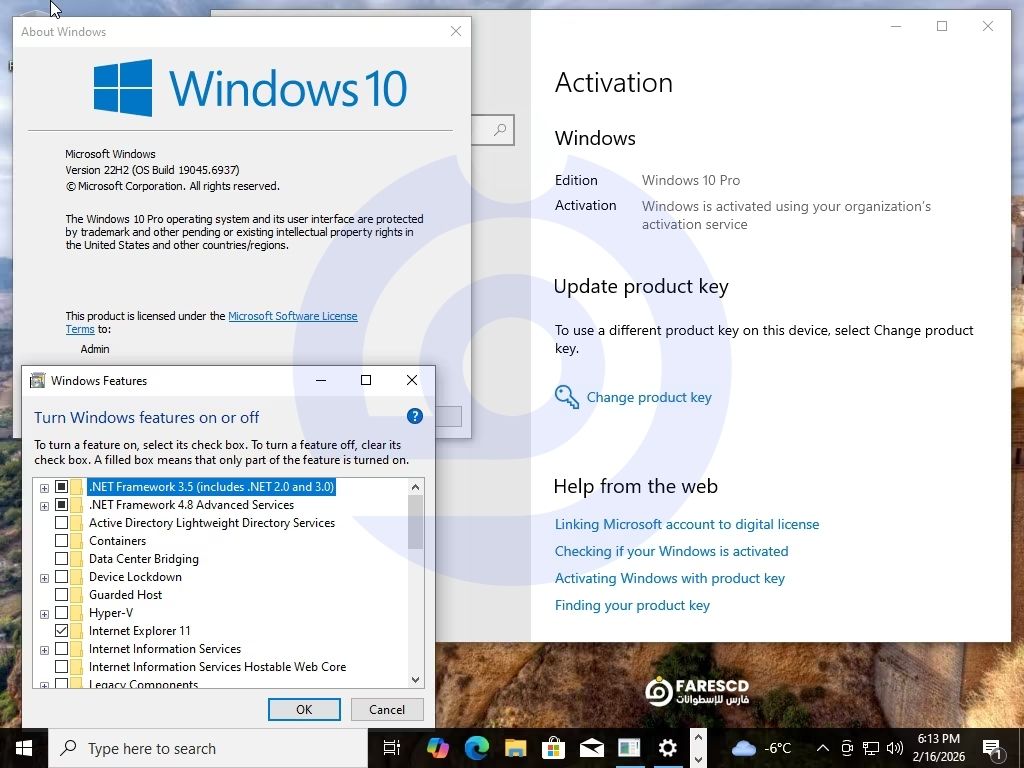Expand the Hyper-V feature tree node
This screenshot has width=1024, height=768.
pyautogui.click(x=44, y=613)
